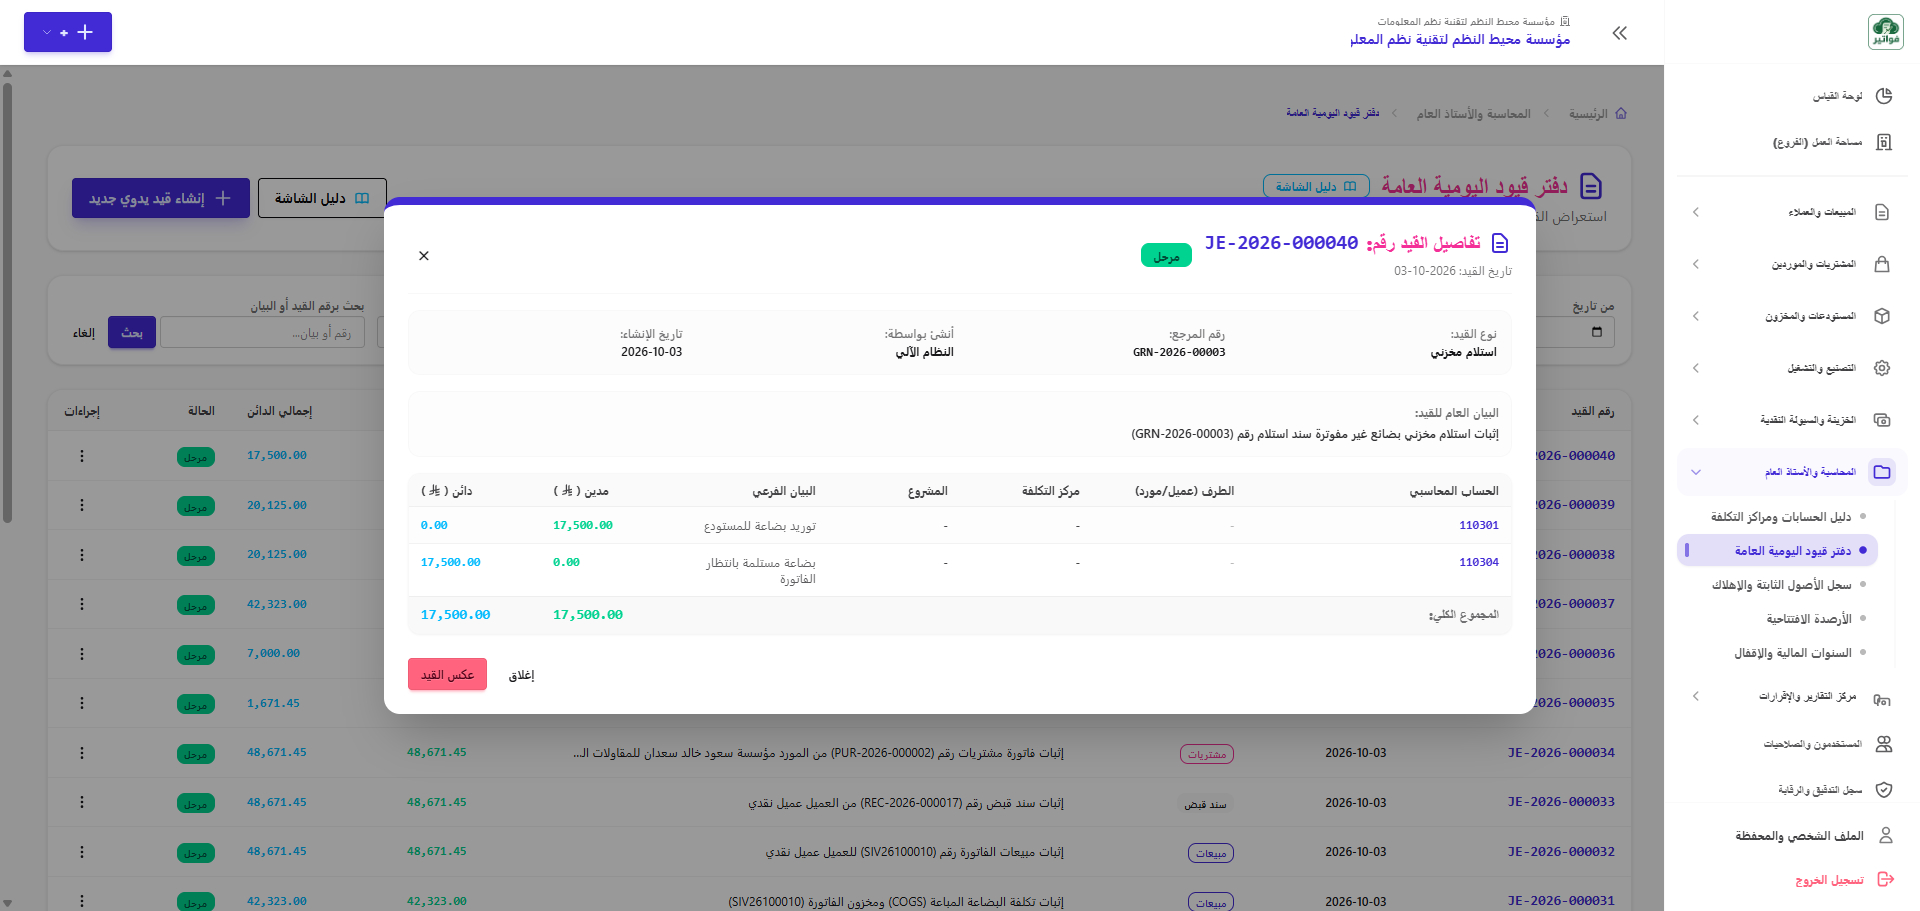
Task: Click the sales and customers document icon
Action: click(x=1882, y=212)
